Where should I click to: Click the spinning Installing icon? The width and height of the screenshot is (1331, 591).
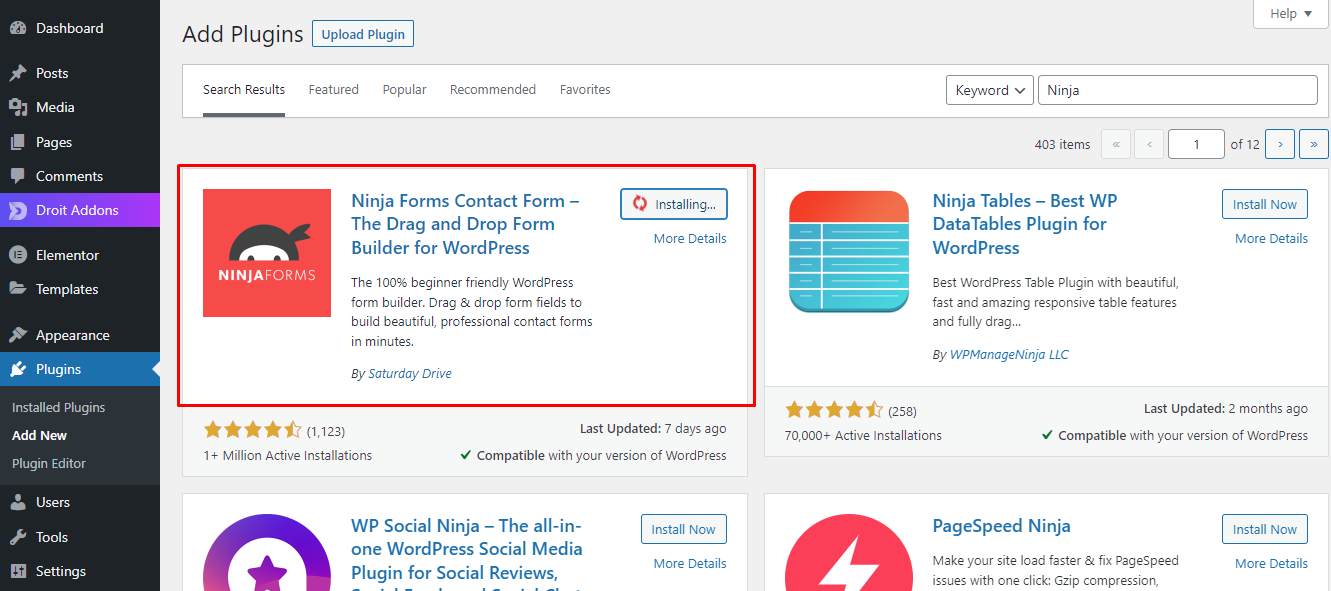(x=641, y=204)
